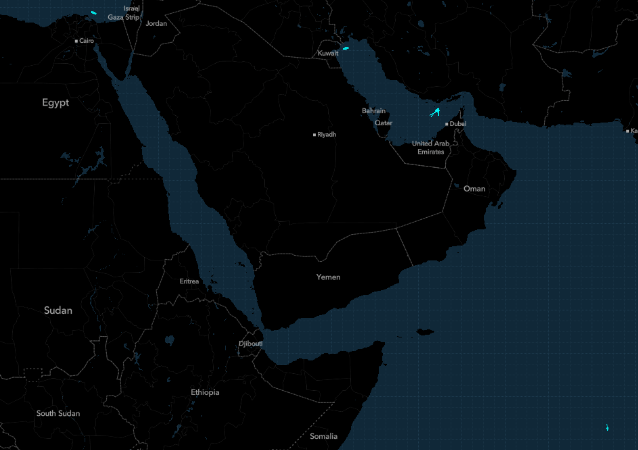Select the cyan track in the gulf by Dubai
This screenshot has height=450, width=638.
(x=435, y=112)
